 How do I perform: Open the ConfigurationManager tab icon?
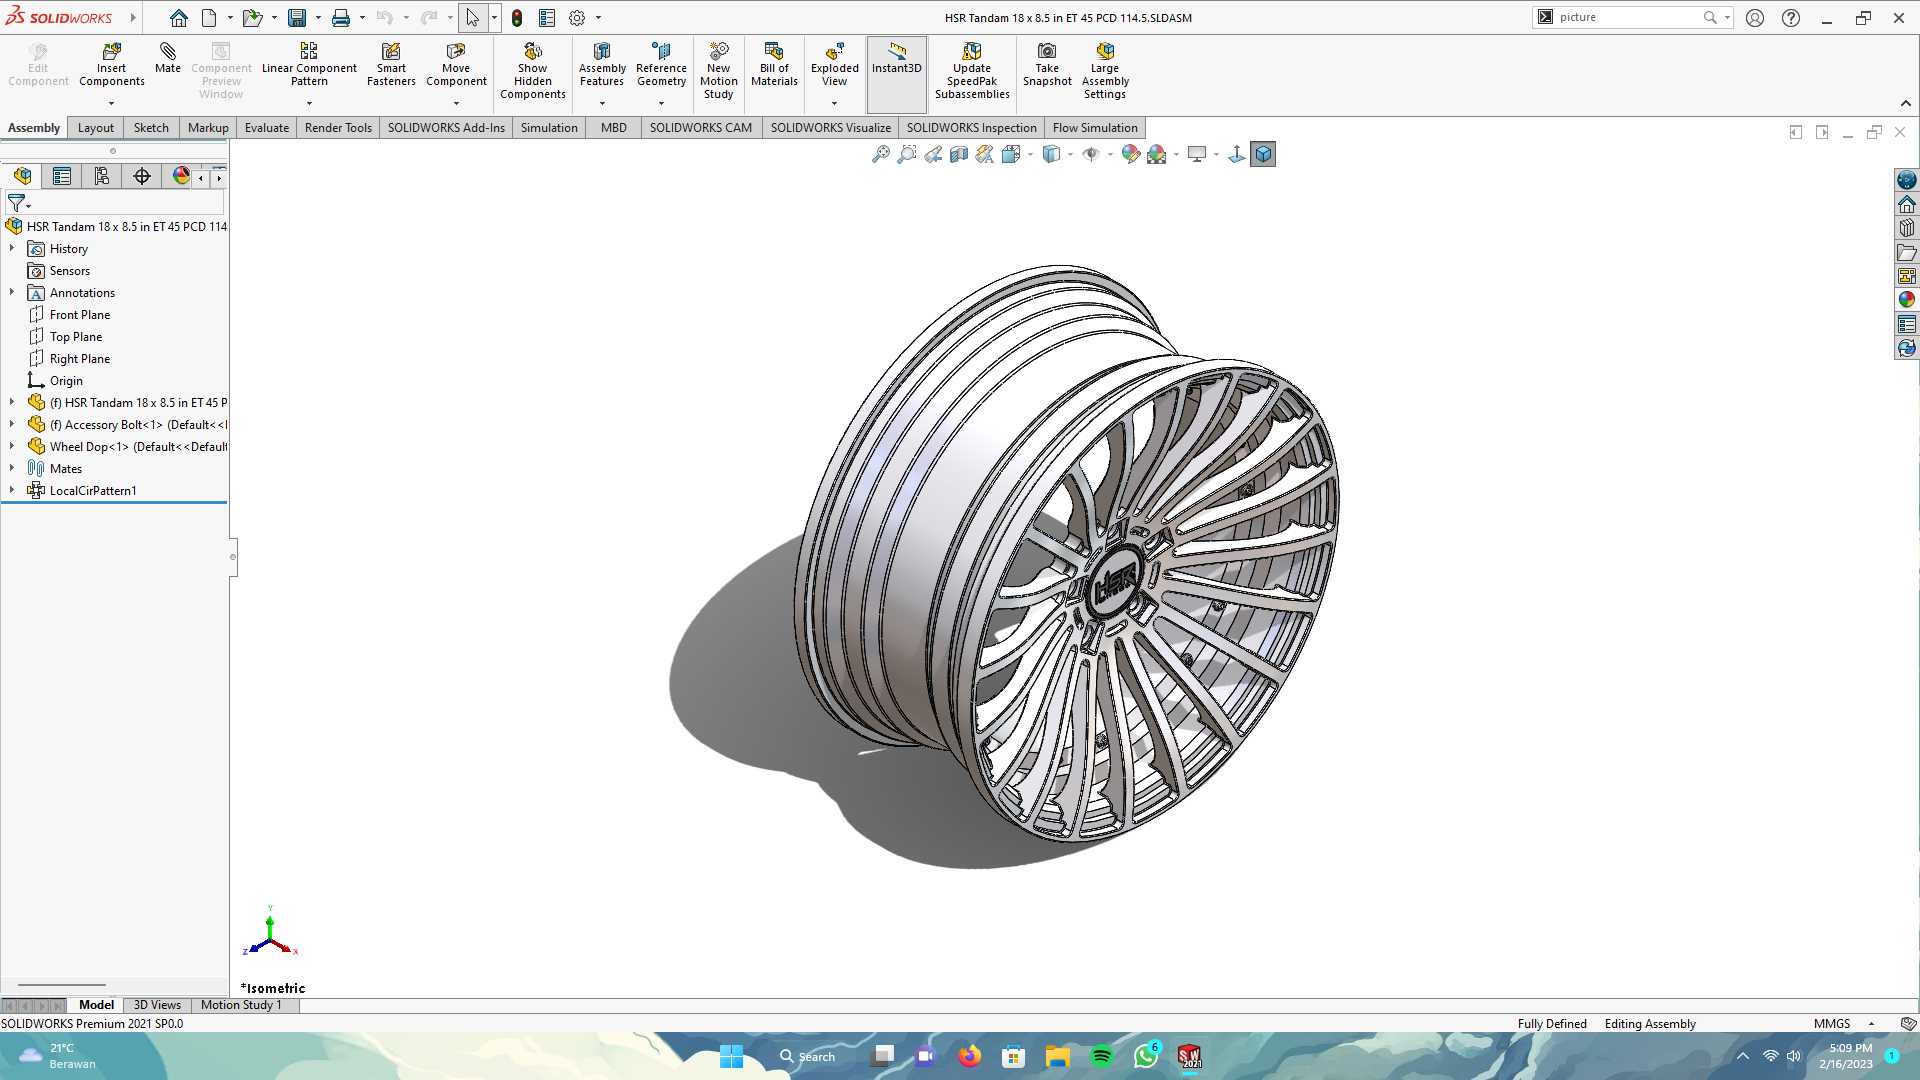[x=102, y=176]
